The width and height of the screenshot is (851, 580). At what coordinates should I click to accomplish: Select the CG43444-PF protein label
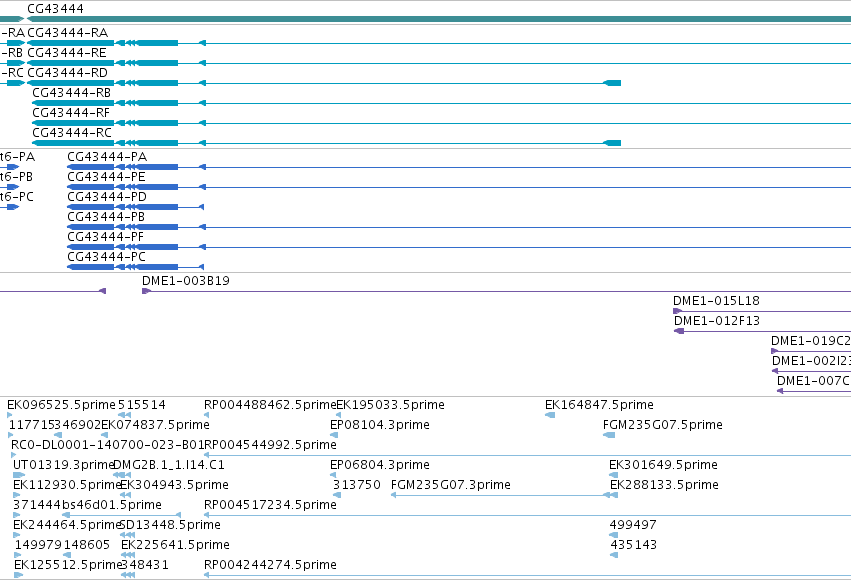pos(106,238)
